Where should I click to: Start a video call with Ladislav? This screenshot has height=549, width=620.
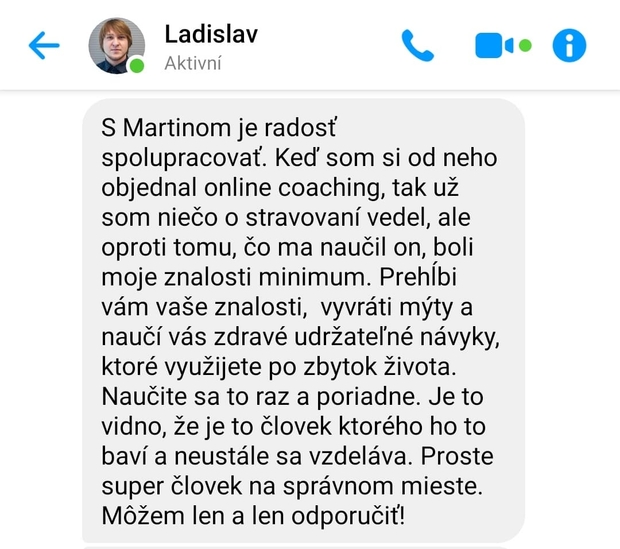tap(494, 45)
